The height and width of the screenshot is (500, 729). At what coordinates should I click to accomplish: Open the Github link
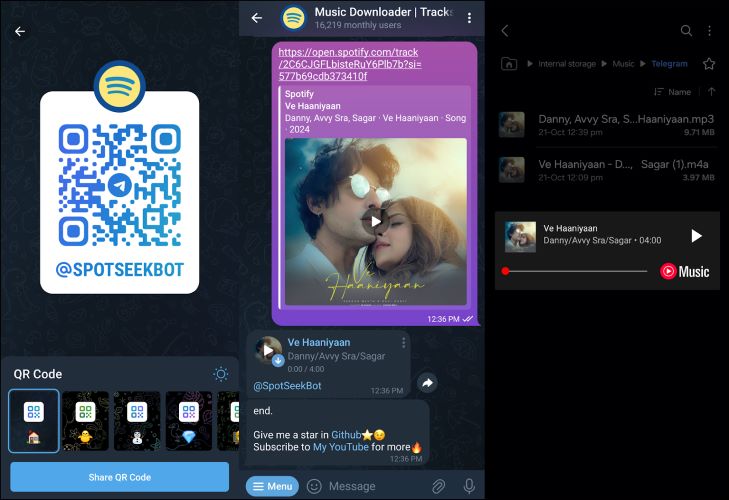pos(346,435)
